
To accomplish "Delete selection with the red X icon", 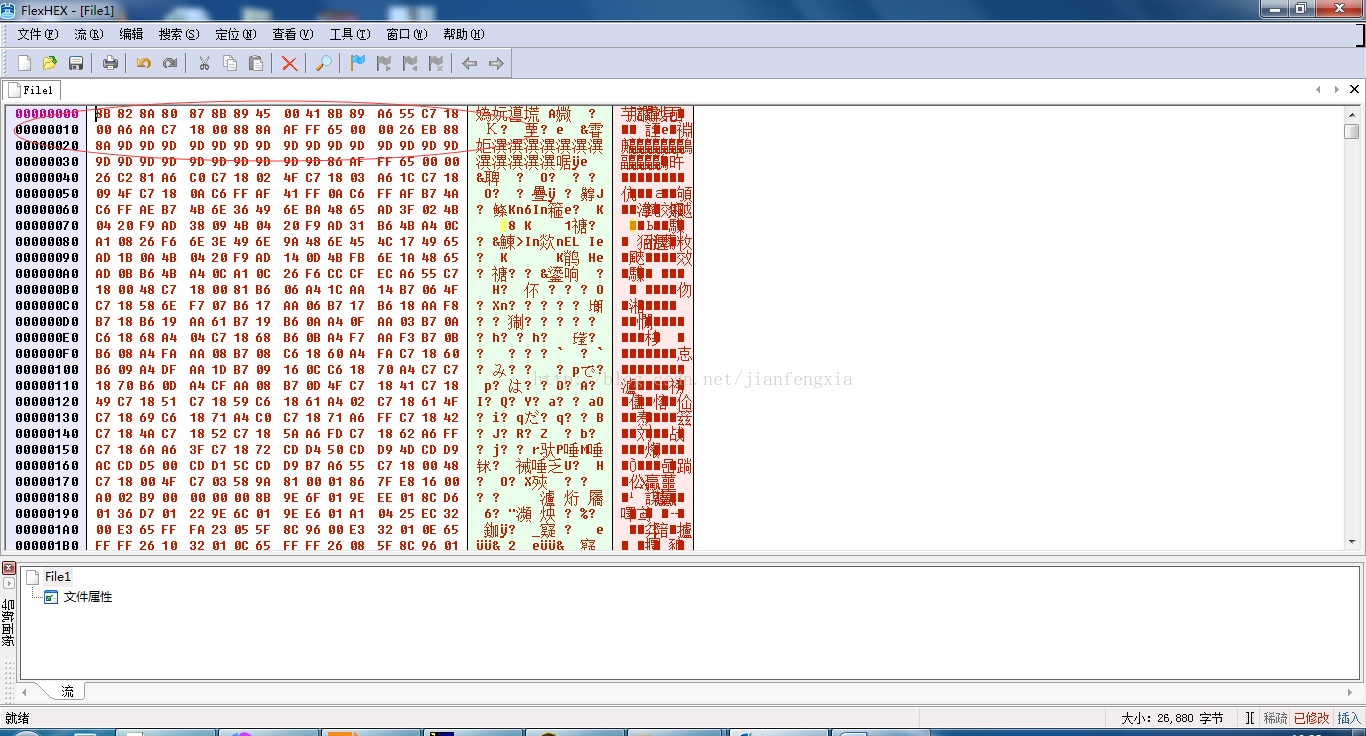I will point(290,63).
